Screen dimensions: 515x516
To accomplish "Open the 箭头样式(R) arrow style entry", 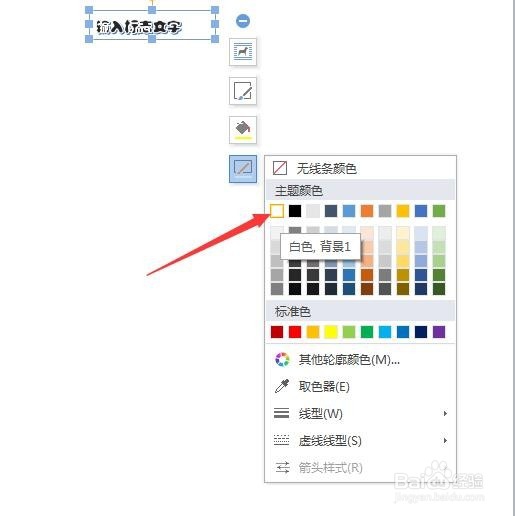I will (x=361, y=468).
